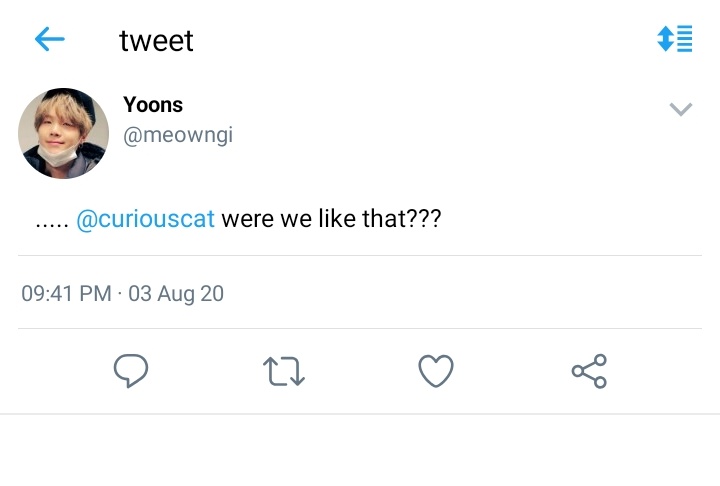The image size is (720, 486).
Task: Follow the @curiouscat mention link
Action: [x=146, y=219]
